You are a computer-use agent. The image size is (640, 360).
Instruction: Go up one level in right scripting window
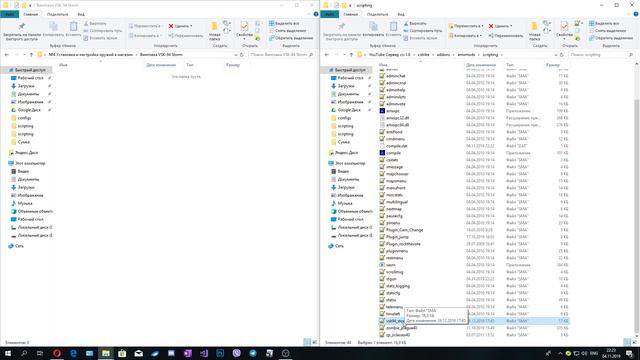[x=351, y=55]
